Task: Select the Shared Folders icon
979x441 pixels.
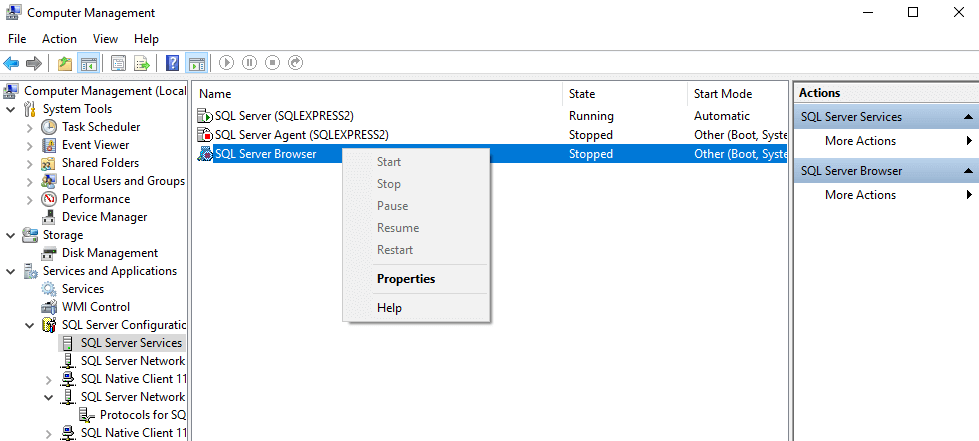Action: click(49, 163)
